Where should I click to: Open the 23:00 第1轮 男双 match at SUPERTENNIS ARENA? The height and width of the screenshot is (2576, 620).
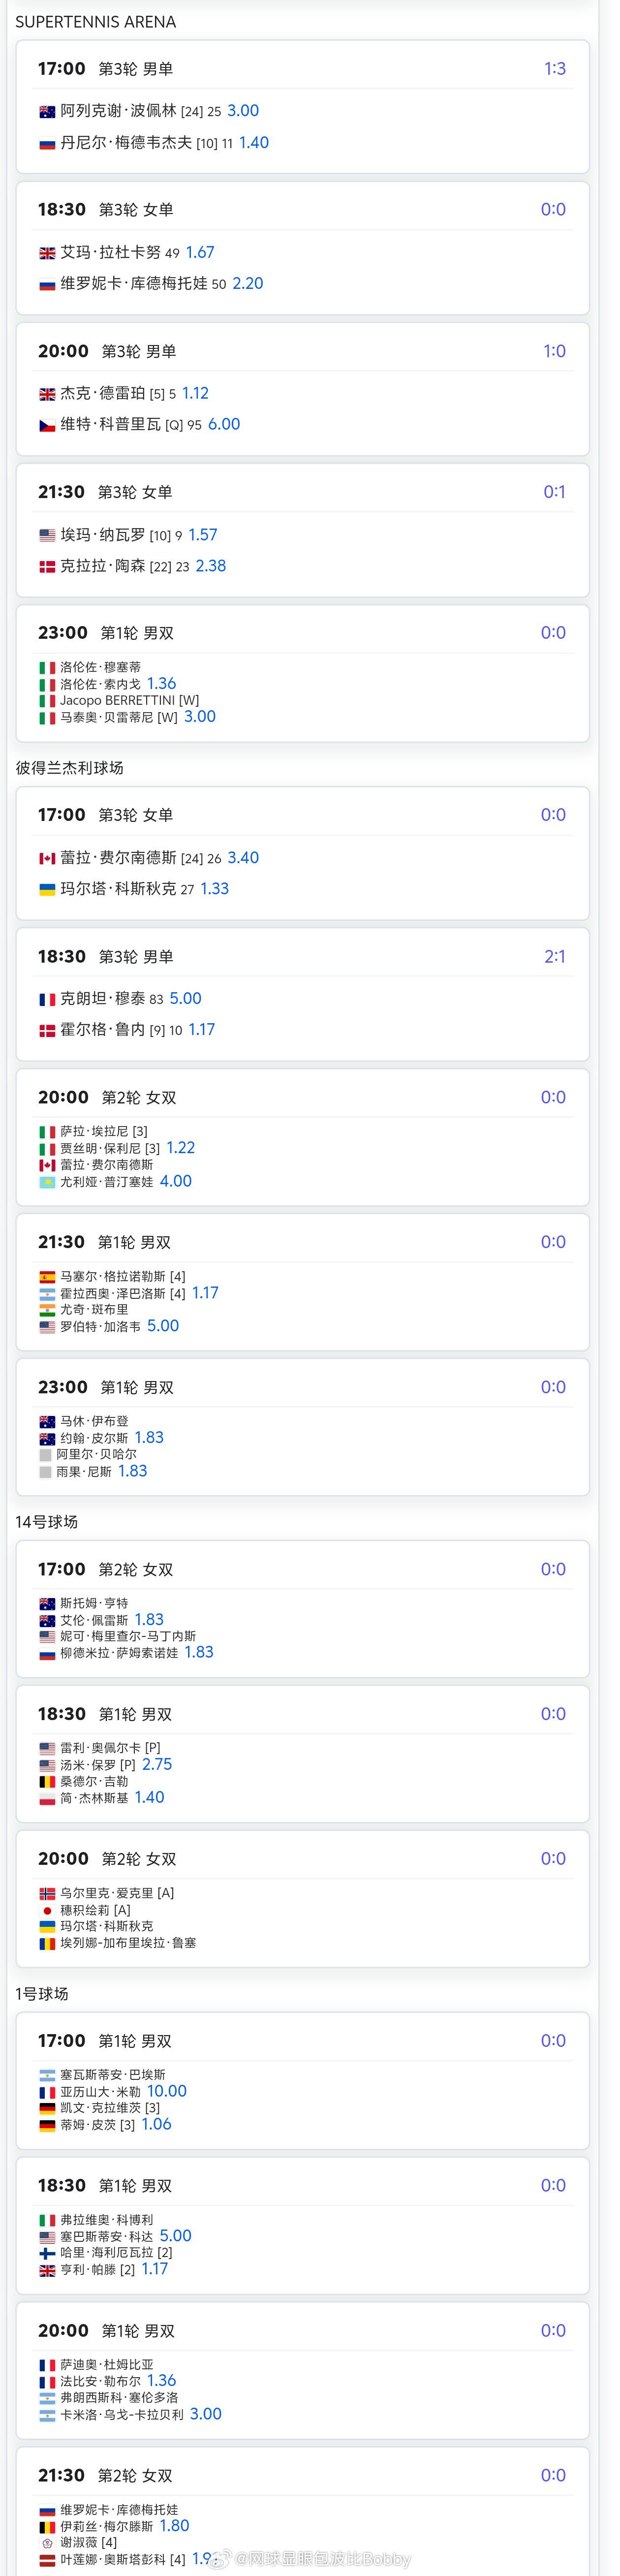click(303, 673)
